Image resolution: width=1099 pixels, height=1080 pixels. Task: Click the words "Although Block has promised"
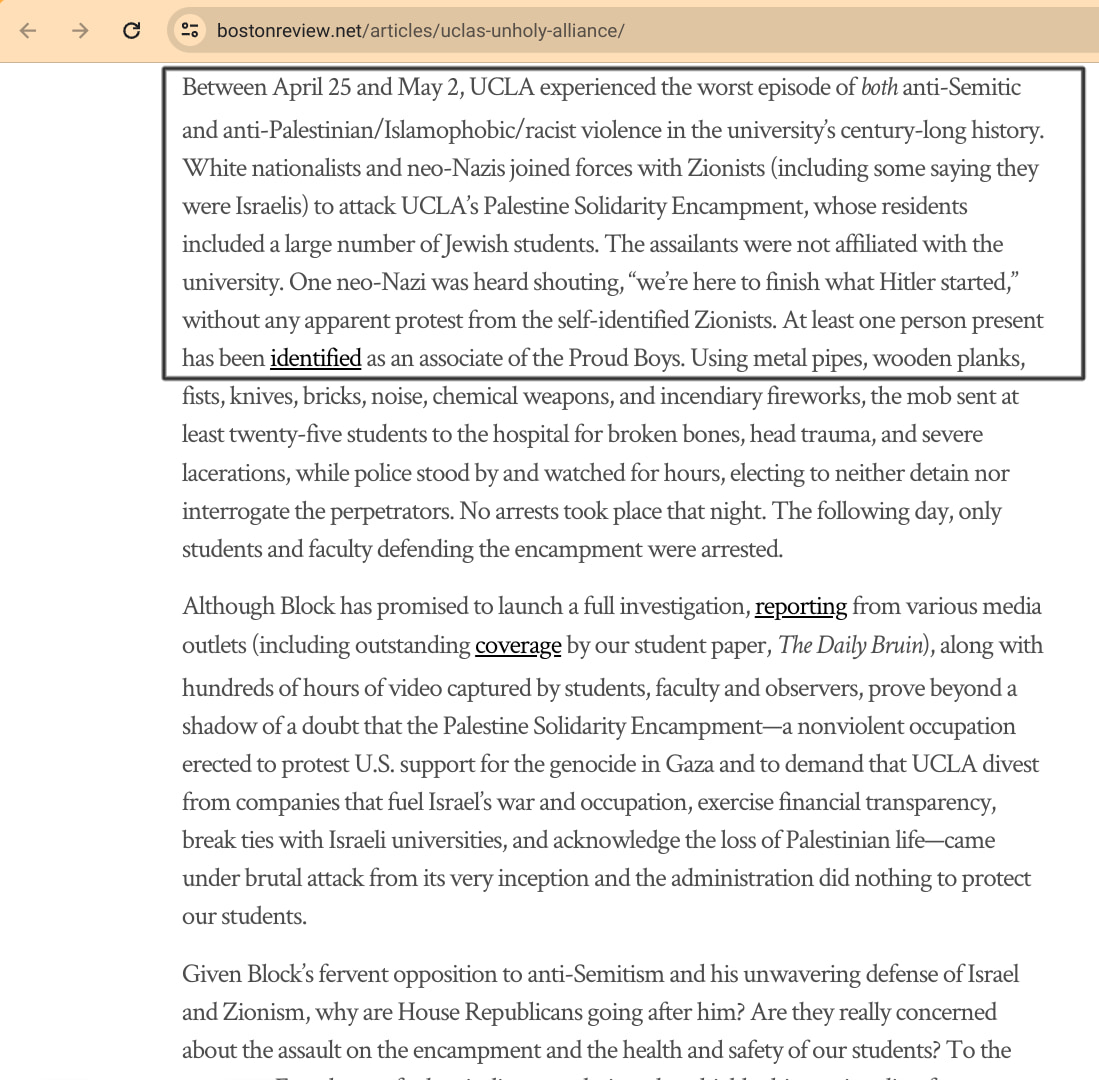tap(315, 607)
